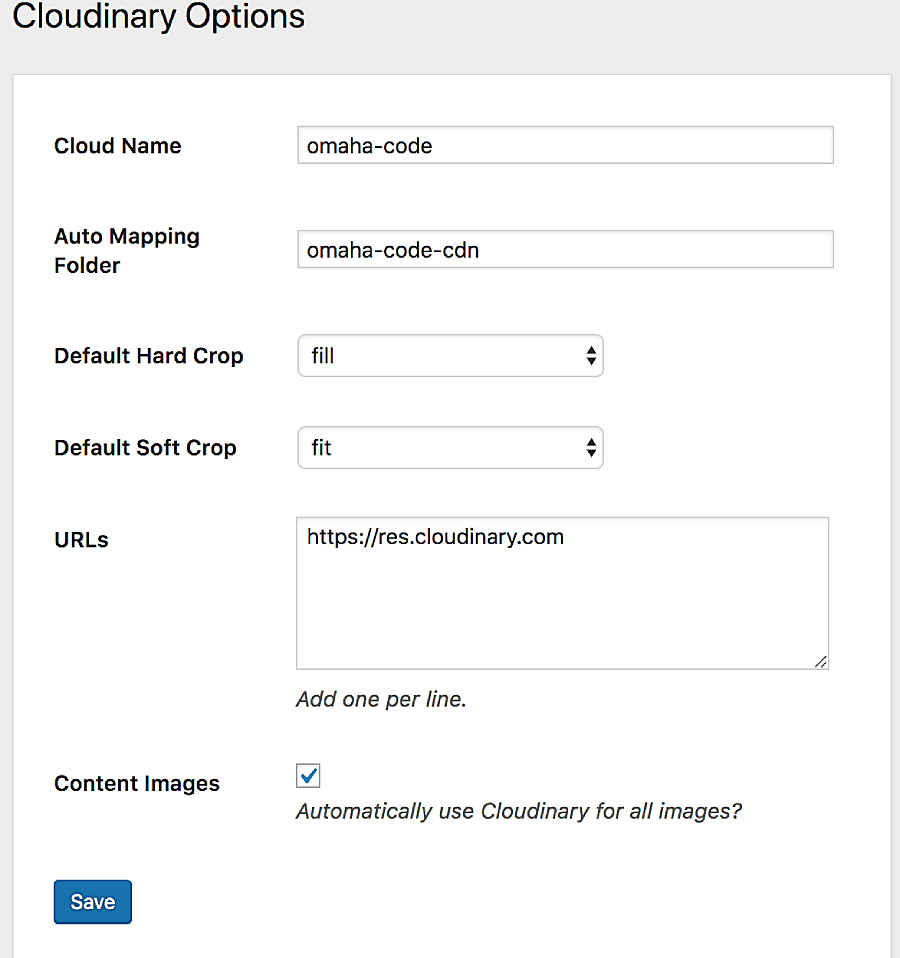Click the up-down arrows on fit dropdown
Viewport: 900px width, 958px height.
(x=590, y=447)
